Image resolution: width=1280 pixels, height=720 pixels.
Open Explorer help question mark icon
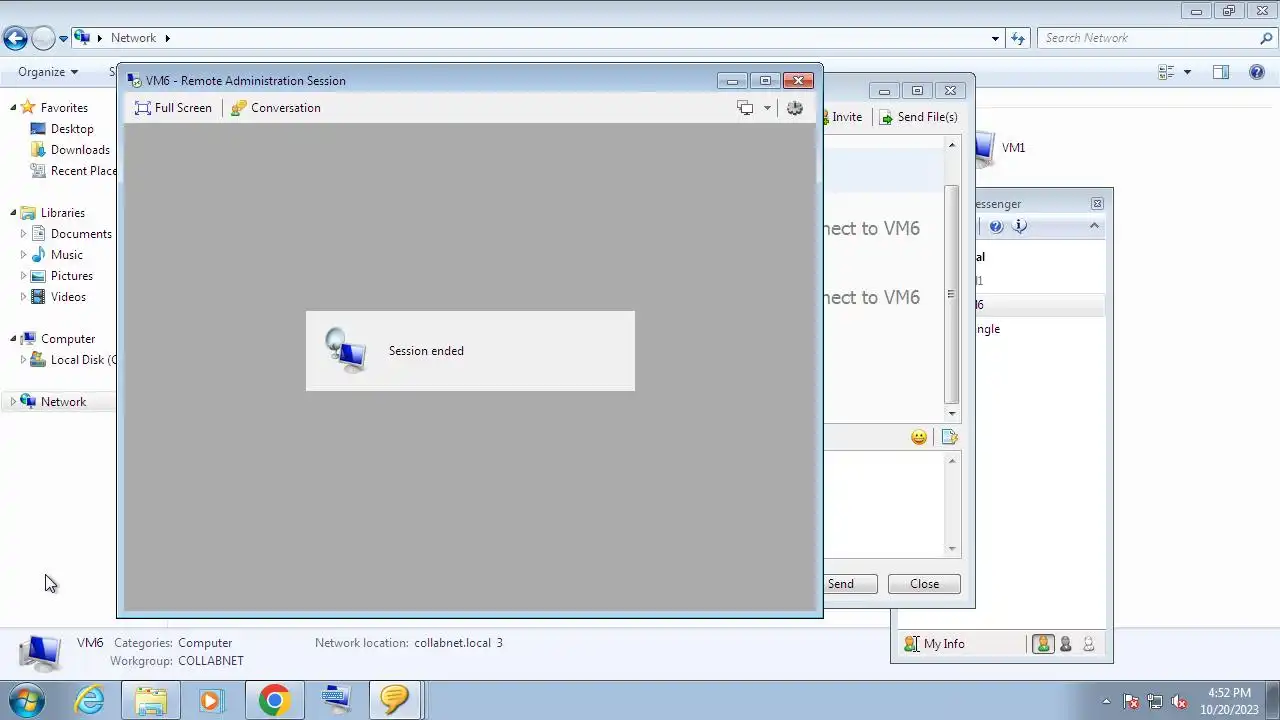pyautogui.click(x=1257, y=72)
